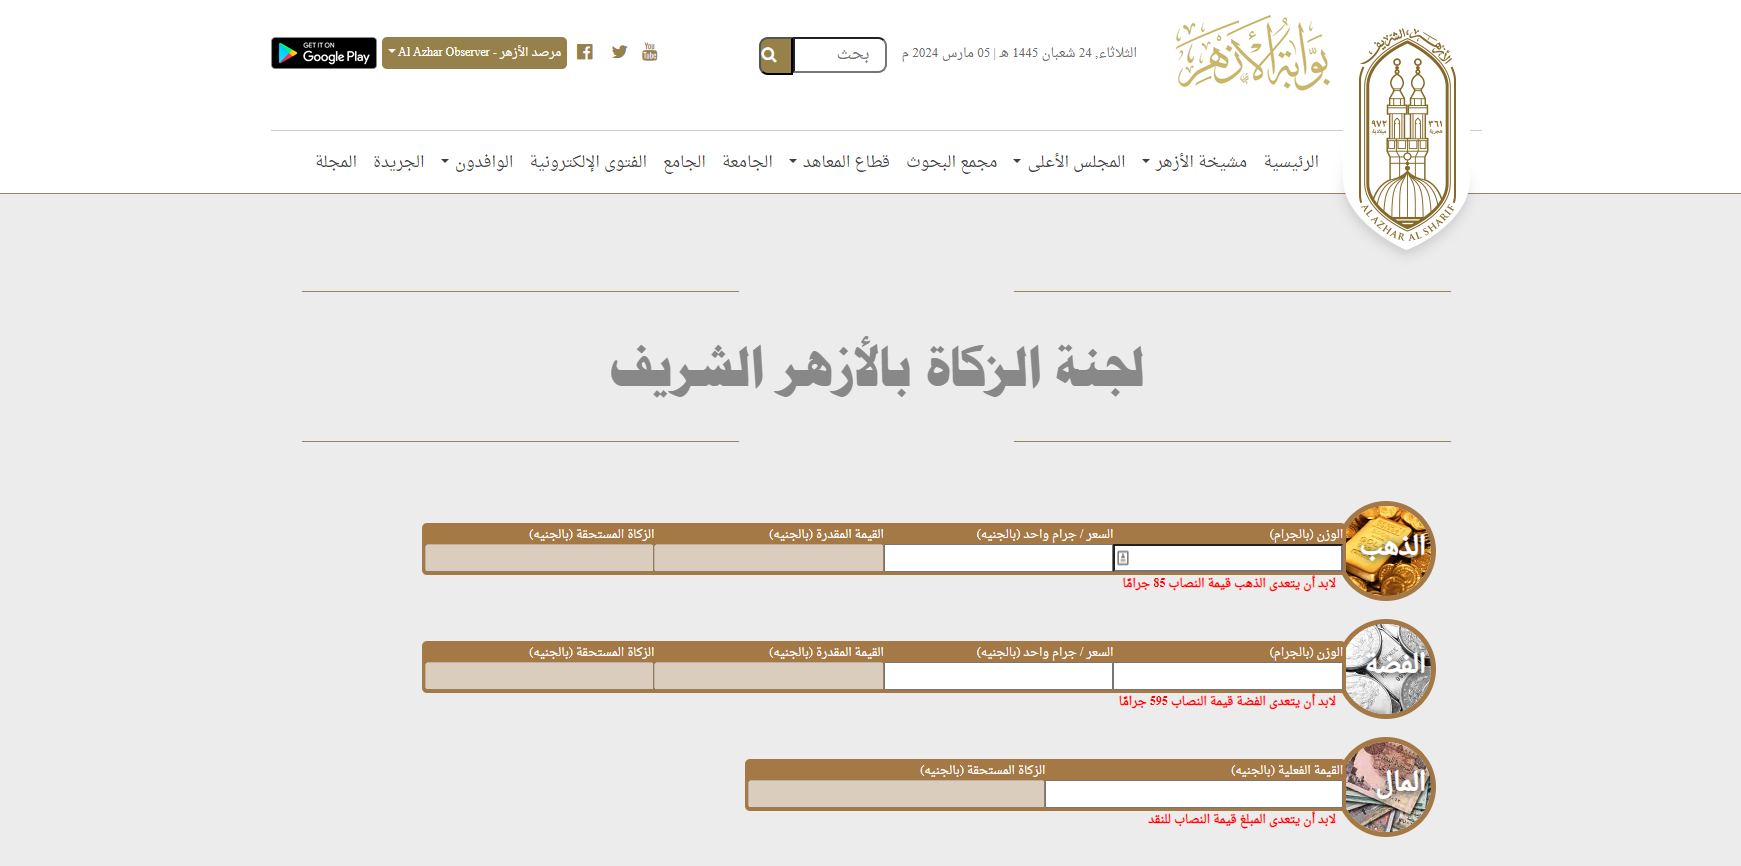
Task: Go to الرئيسية home page
Action: 1291,161
